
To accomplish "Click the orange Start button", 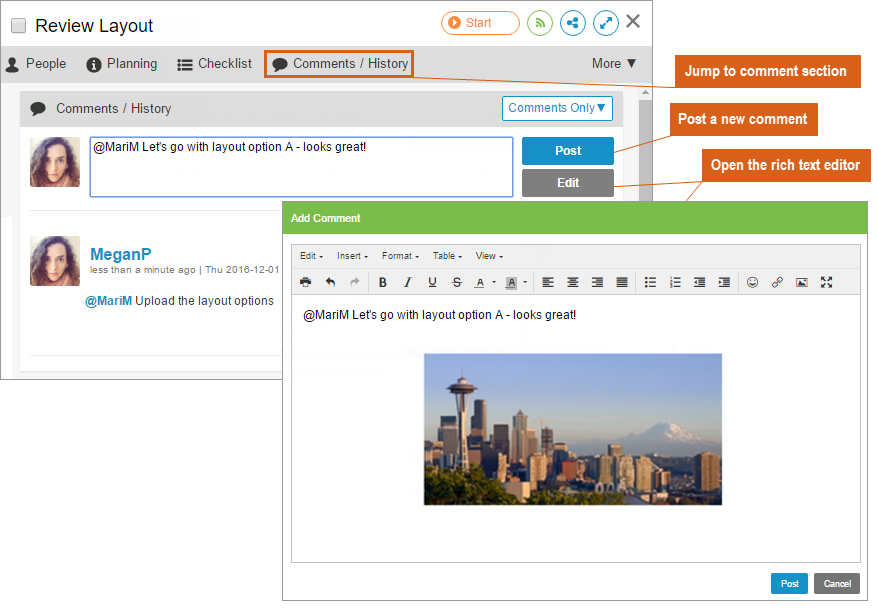I will [480, 23].
